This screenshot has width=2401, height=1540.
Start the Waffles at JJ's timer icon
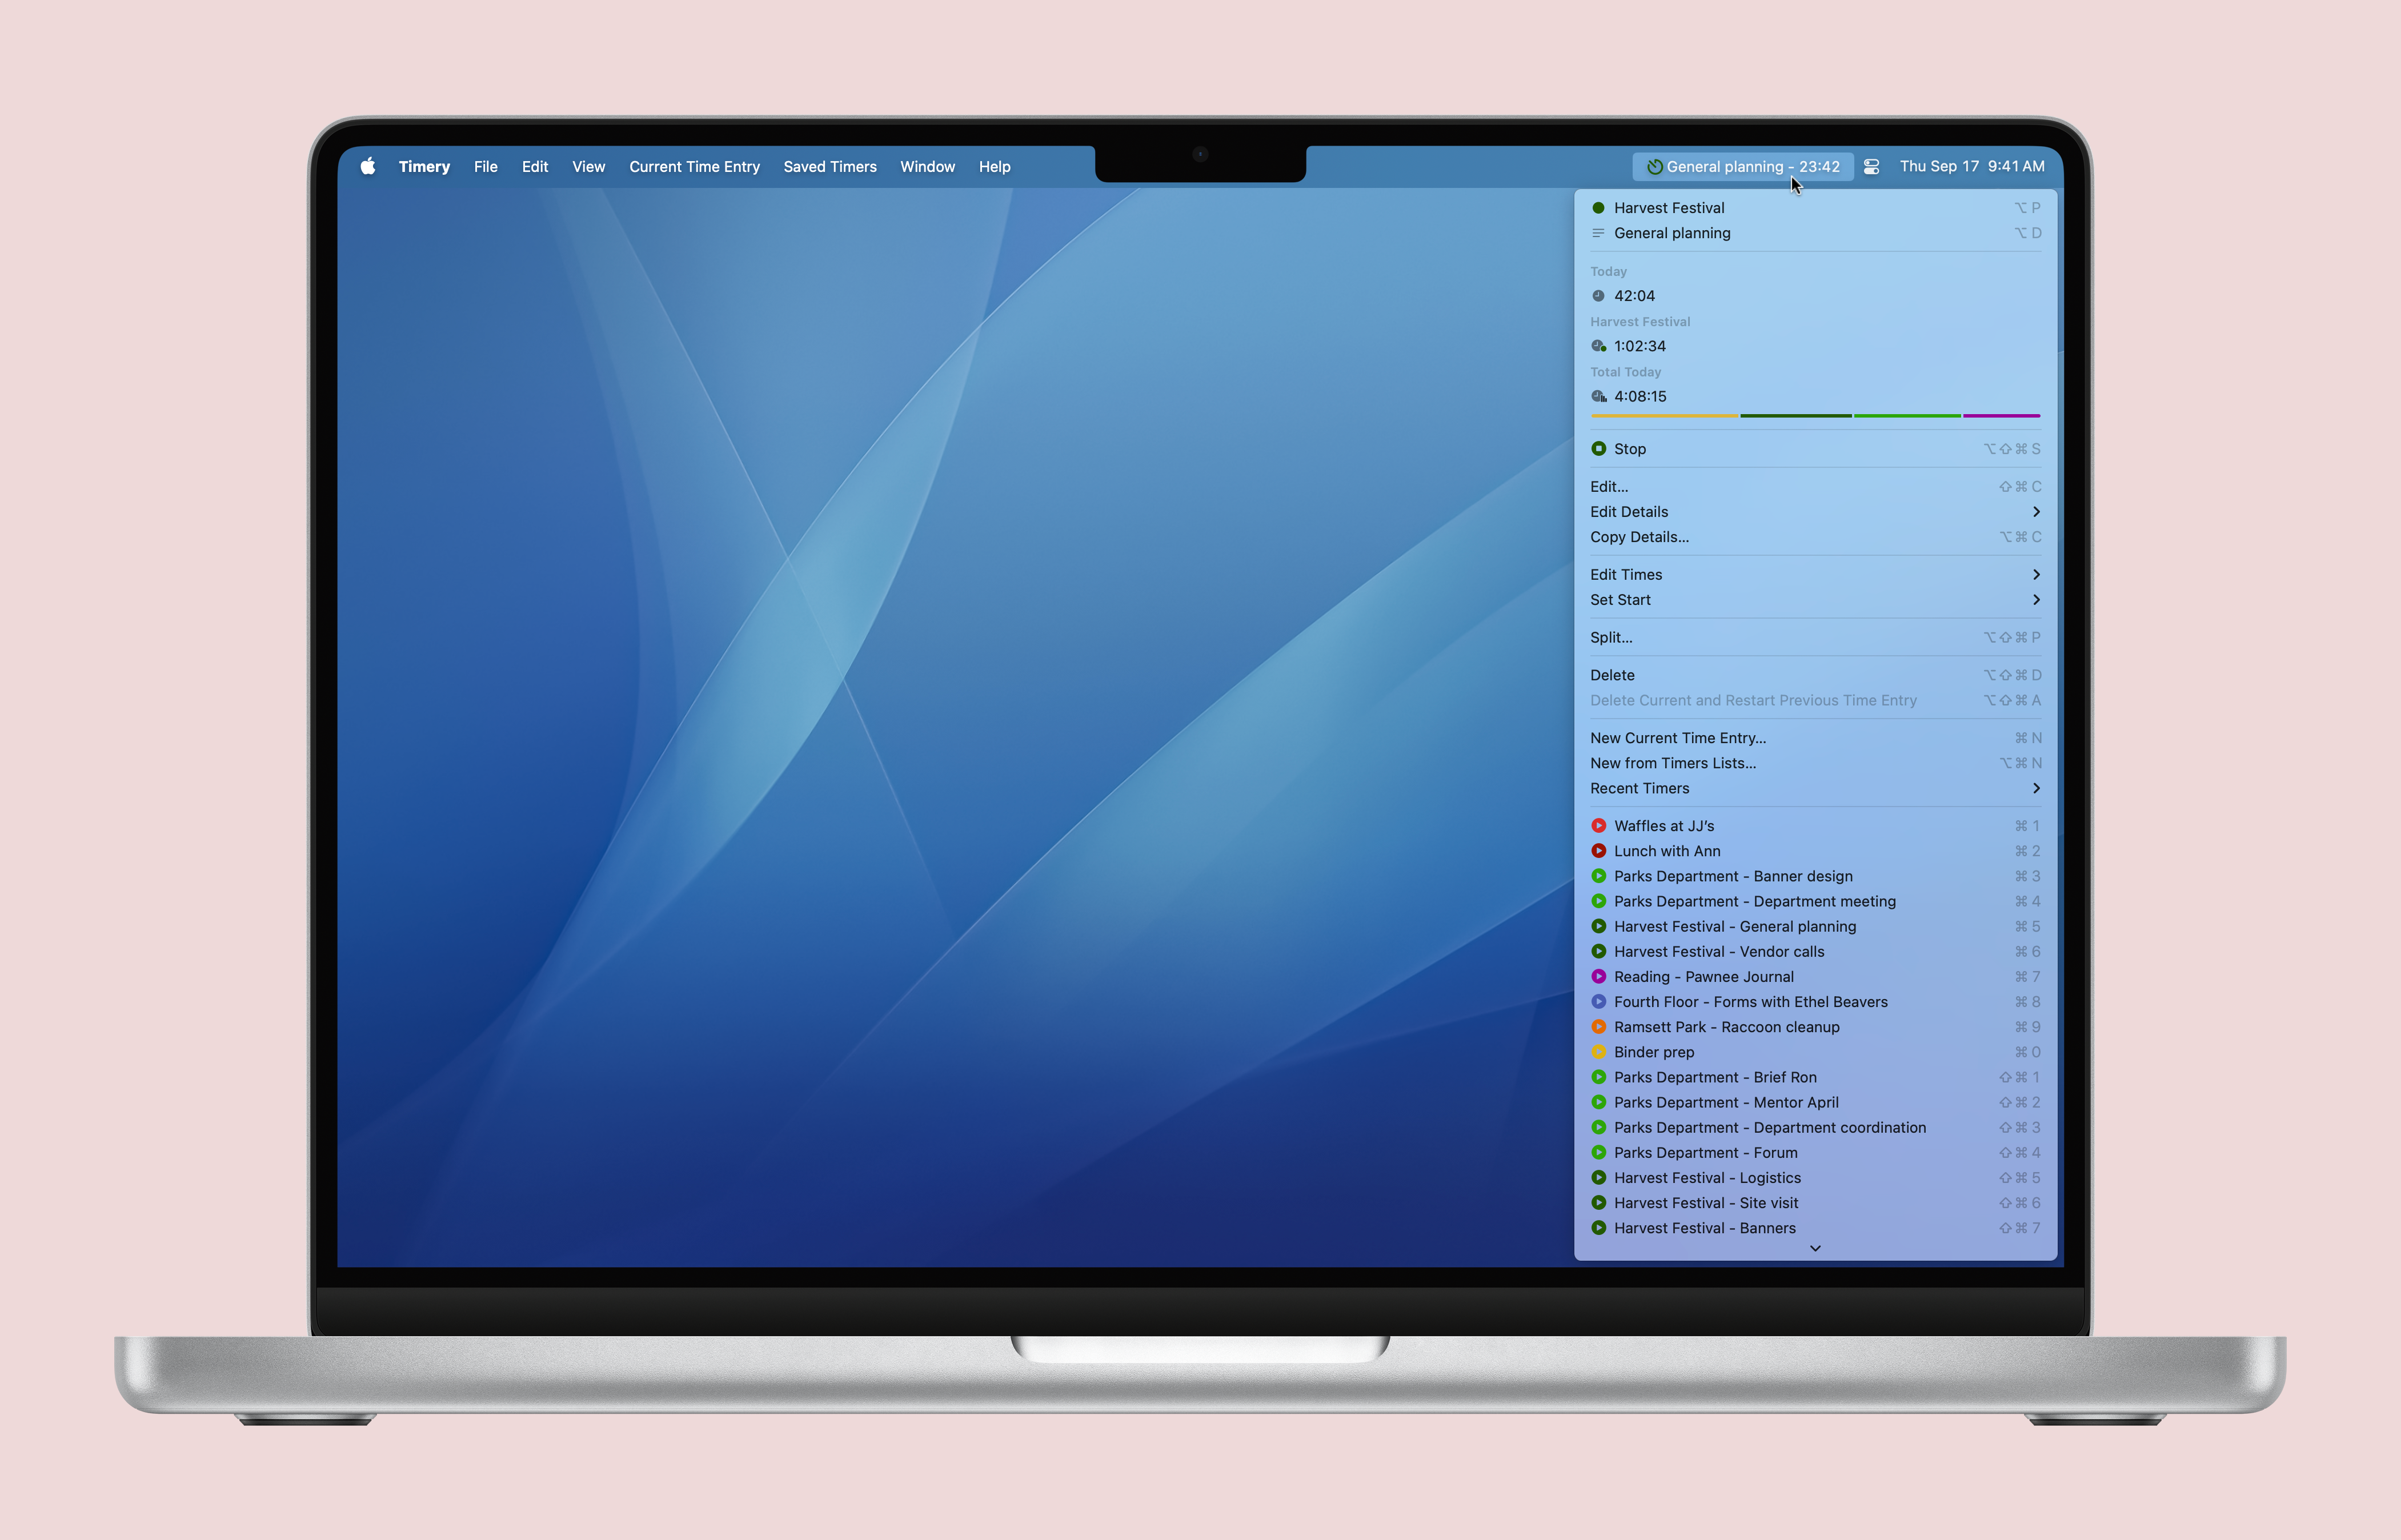(x=1598, y=826)
